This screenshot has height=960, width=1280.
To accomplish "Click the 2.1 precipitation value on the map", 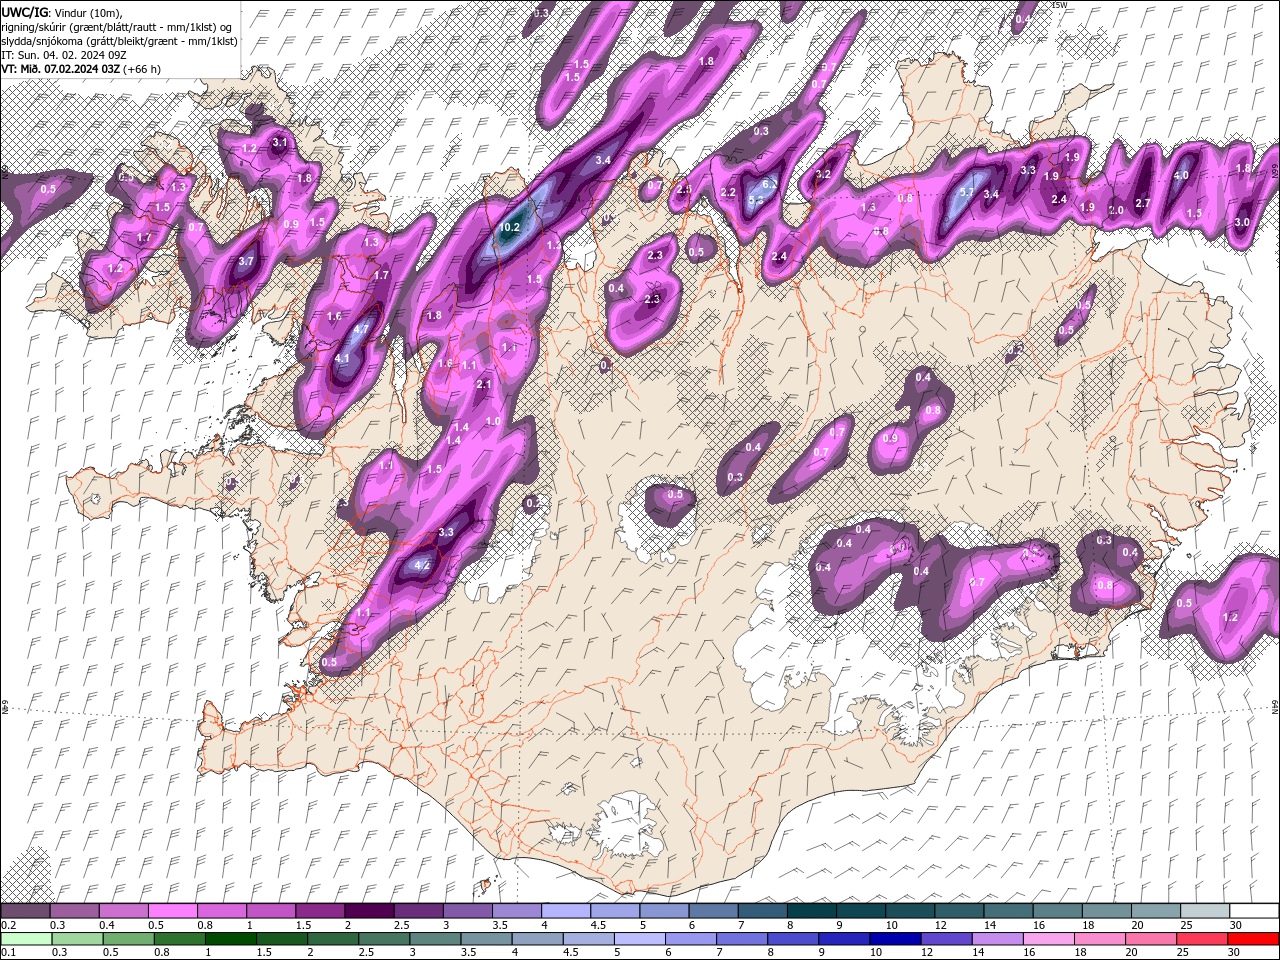I will click(x=484, y=384).
